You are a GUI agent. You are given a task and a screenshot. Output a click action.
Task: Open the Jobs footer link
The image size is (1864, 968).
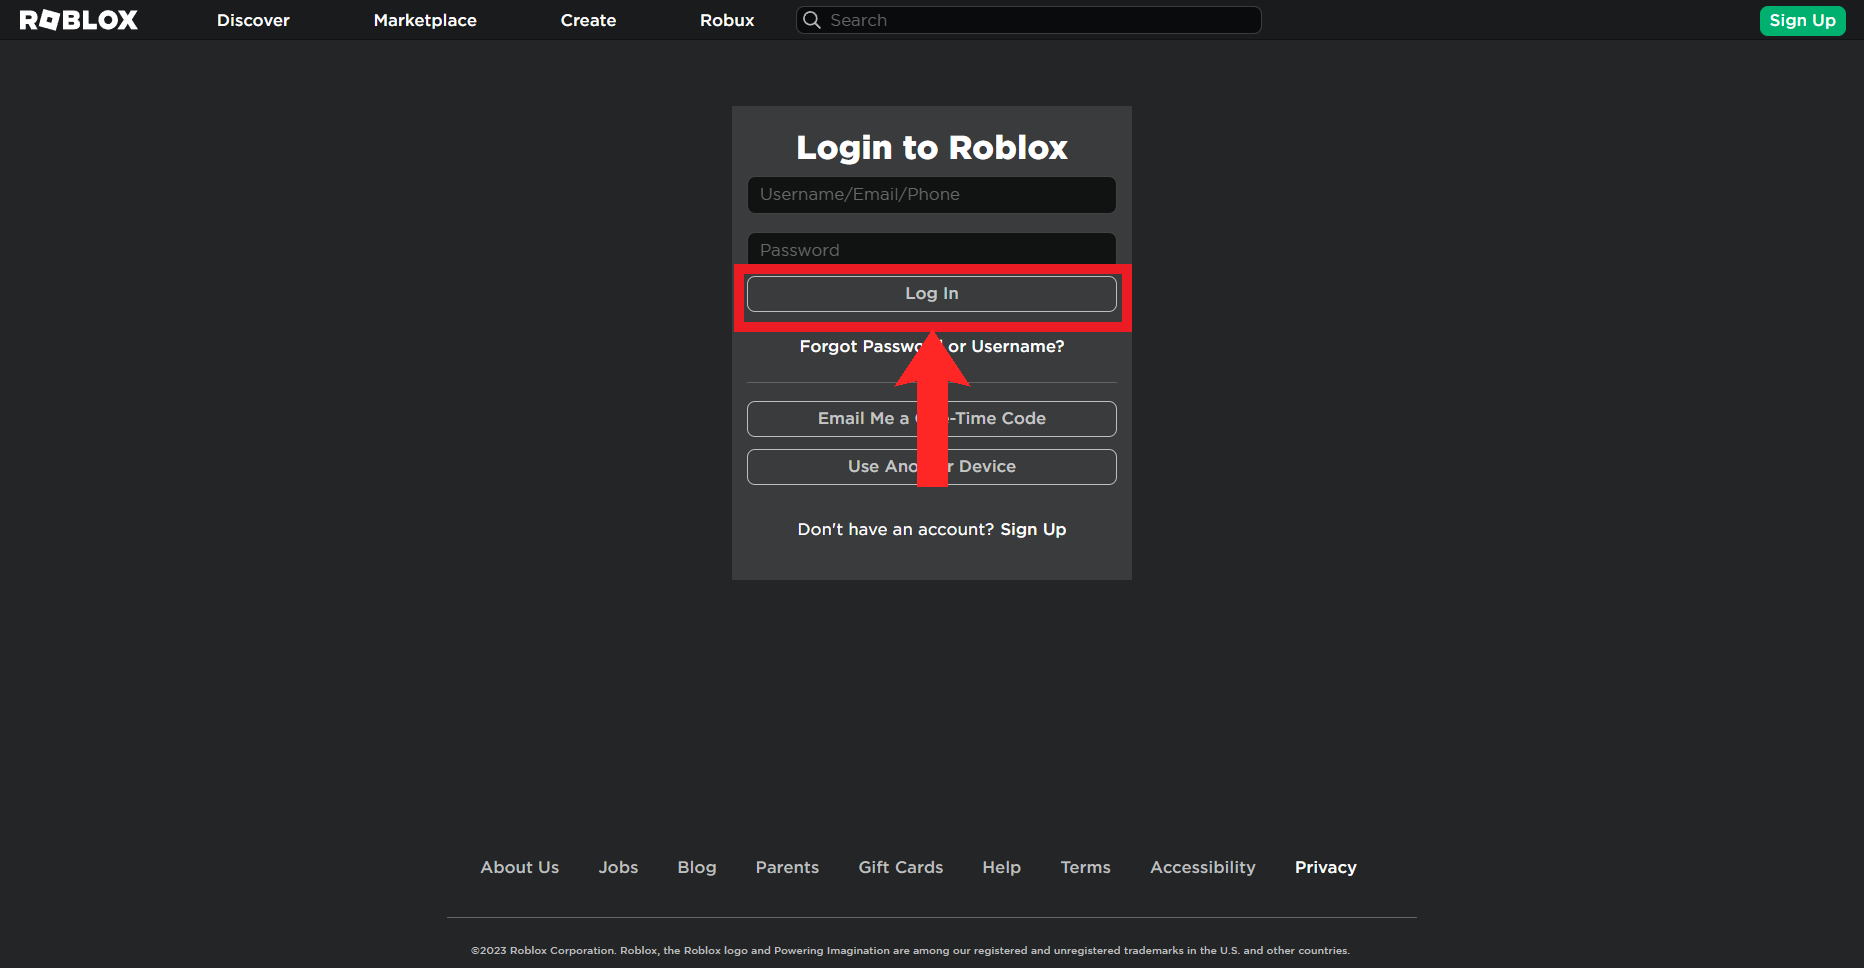pyautogui.click(x=618, y=868)
